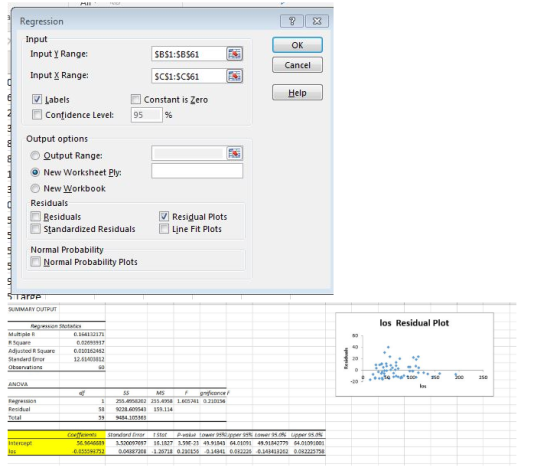Click the Standard Error label cell in Regression Statistics
Viewport: 560px width, 474px height.
[26, 359]
